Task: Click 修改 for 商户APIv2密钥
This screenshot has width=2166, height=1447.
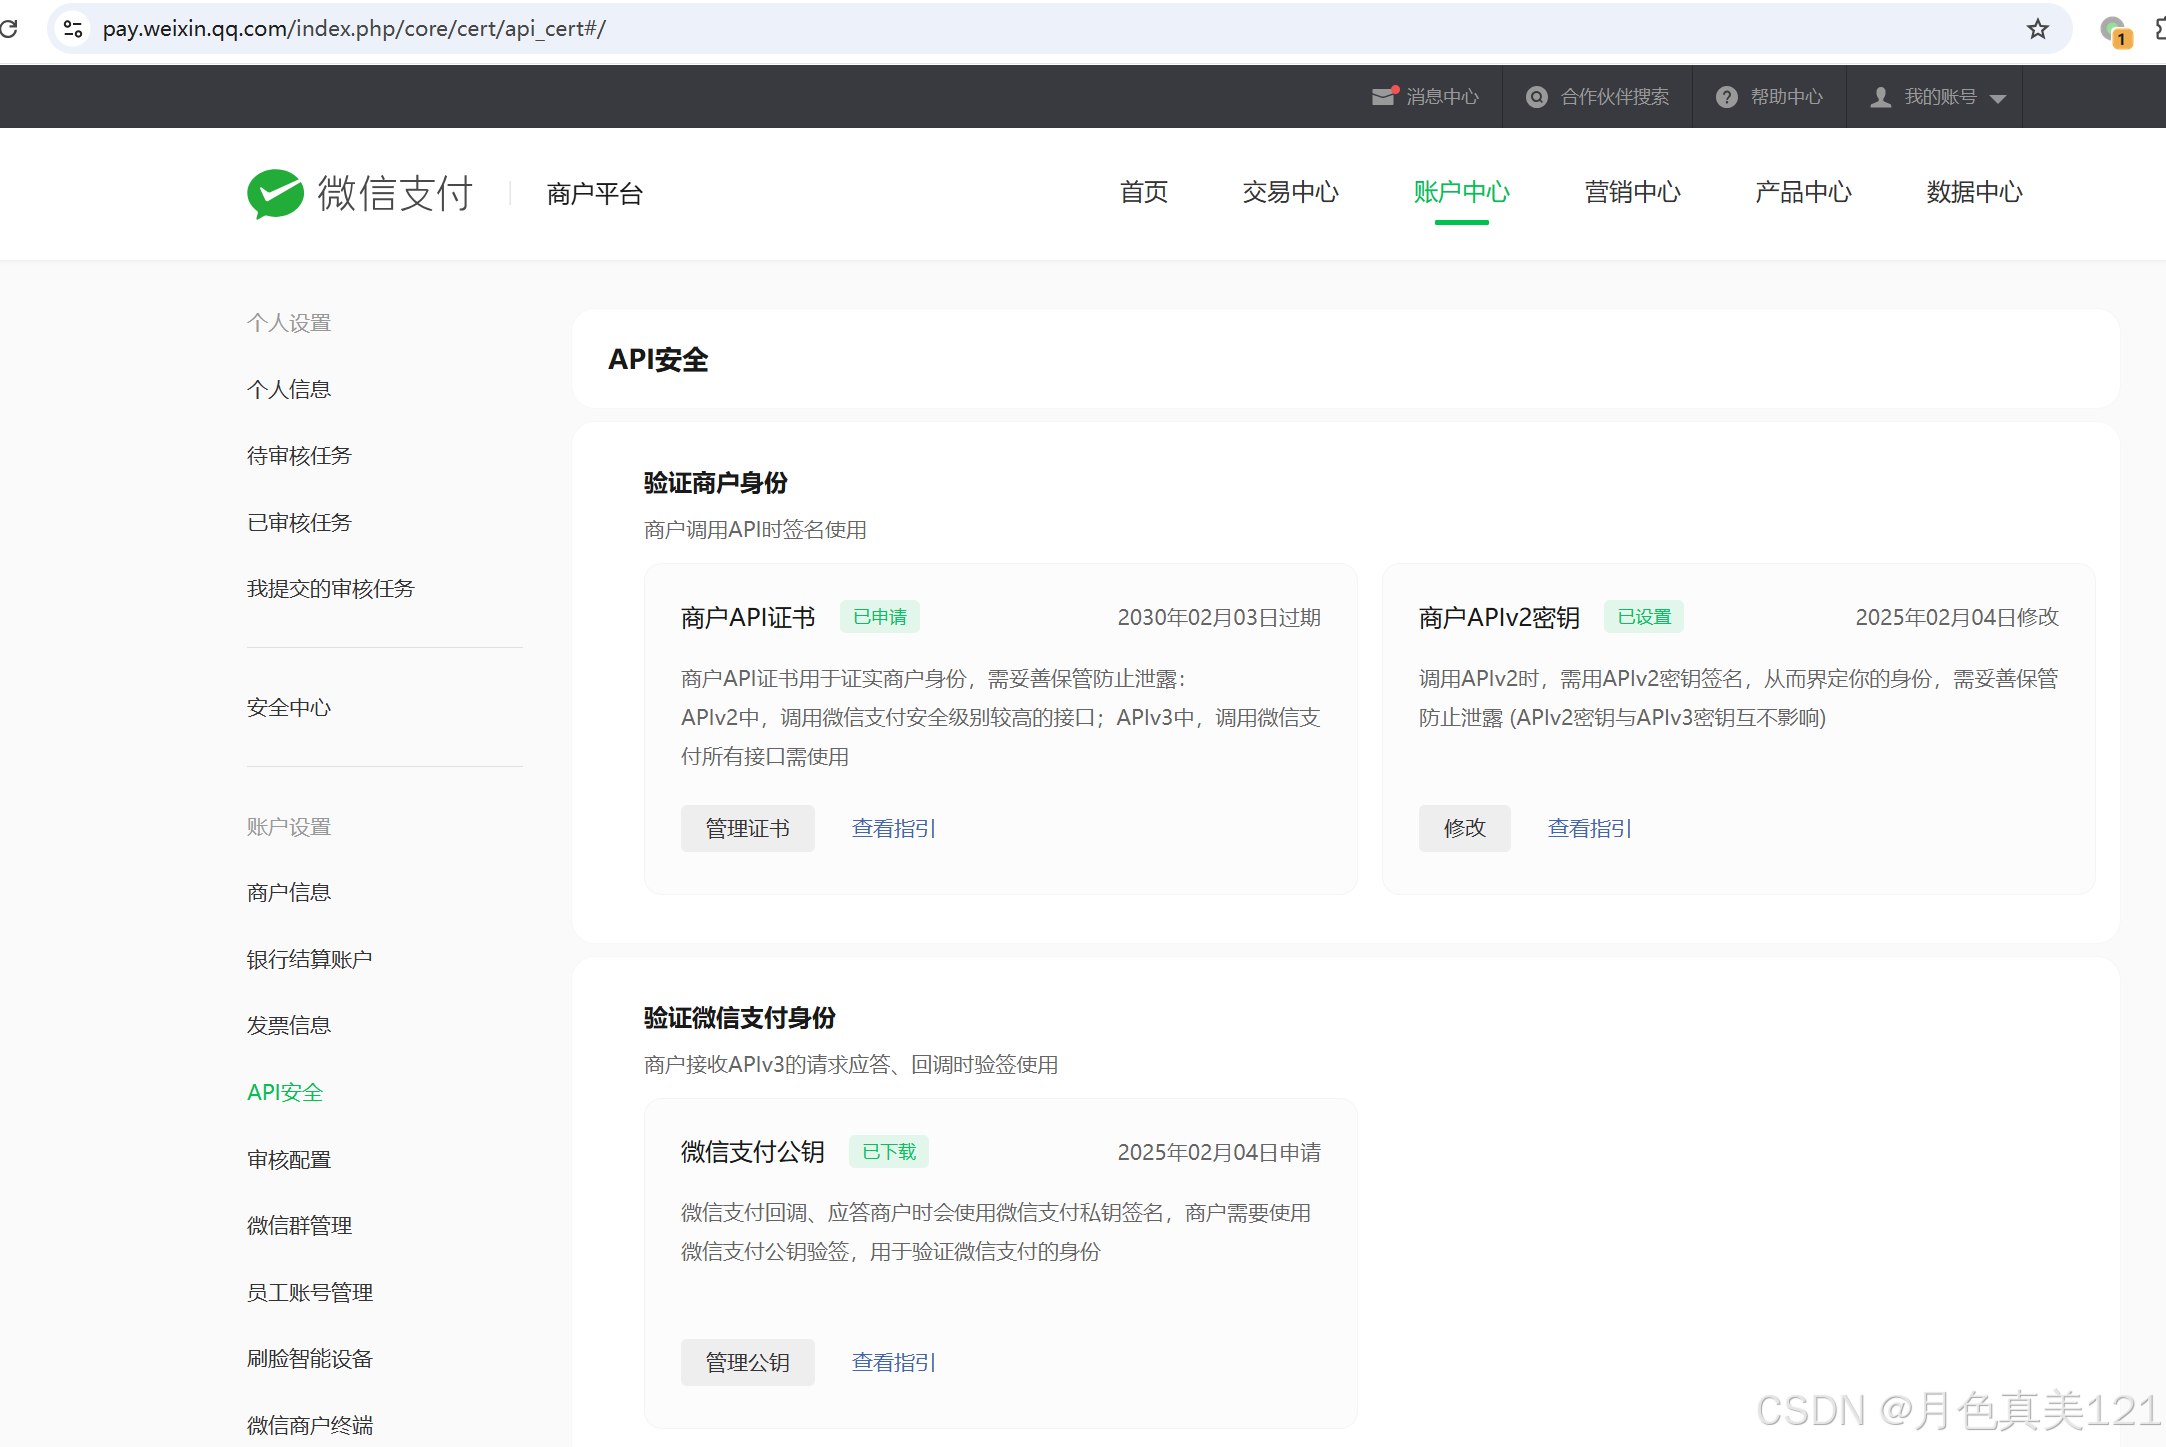Action: point(1464,828)
